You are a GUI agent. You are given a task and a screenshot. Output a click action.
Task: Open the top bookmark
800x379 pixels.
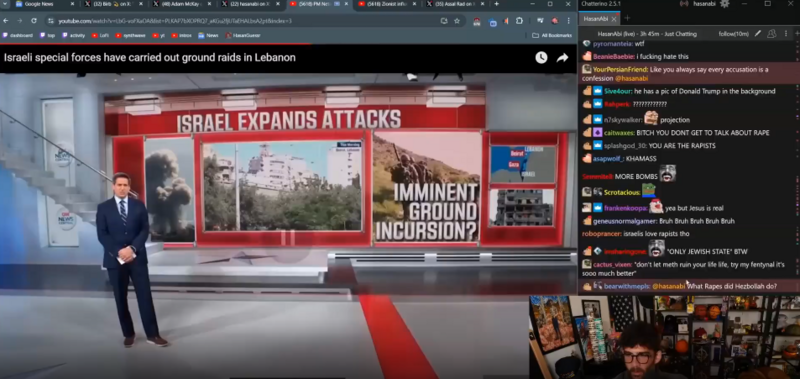coord(47,35)
